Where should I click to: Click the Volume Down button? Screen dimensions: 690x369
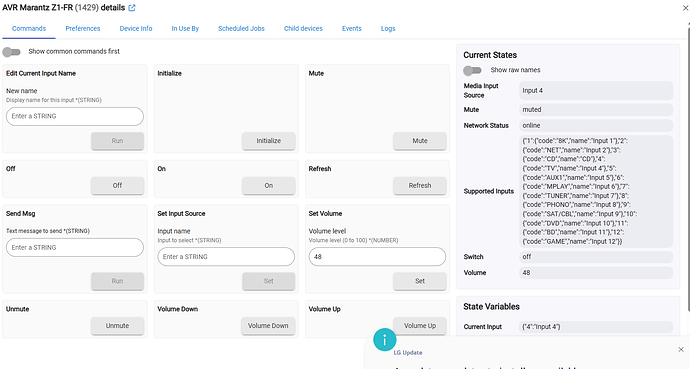[268, 326]
